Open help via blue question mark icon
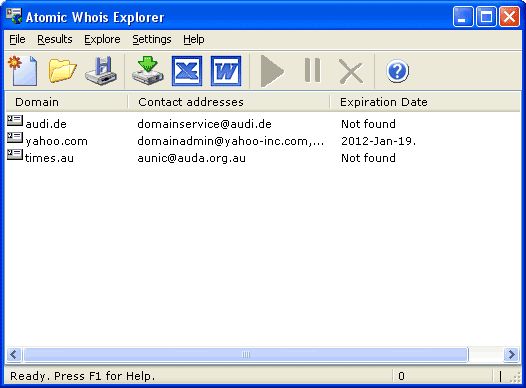526x388 pixels. point(397,71)
